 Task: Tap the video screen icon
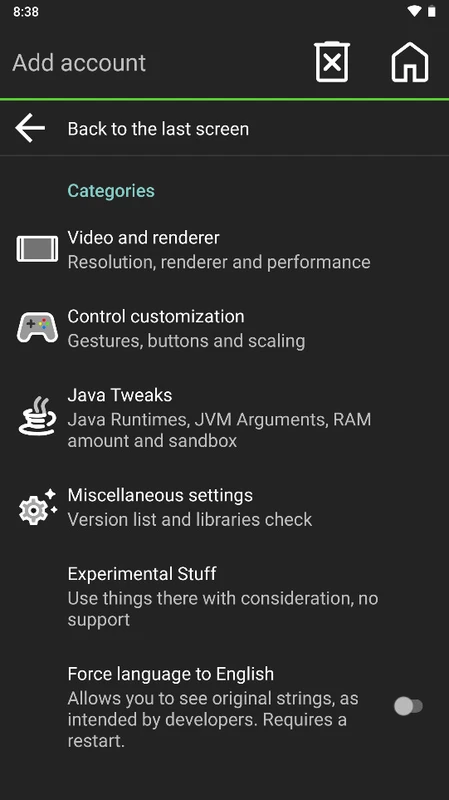point(37,249)
